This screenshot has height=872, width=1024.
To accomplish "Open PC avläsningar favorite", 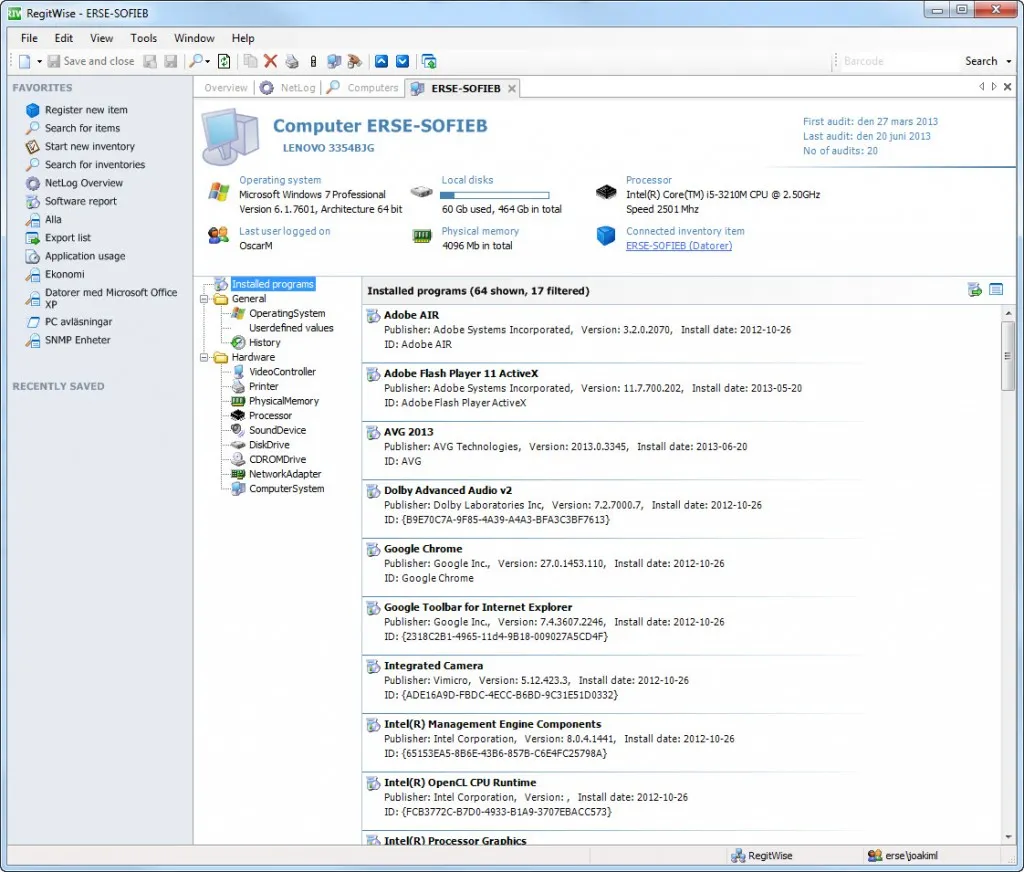I will tap(78, 321).
